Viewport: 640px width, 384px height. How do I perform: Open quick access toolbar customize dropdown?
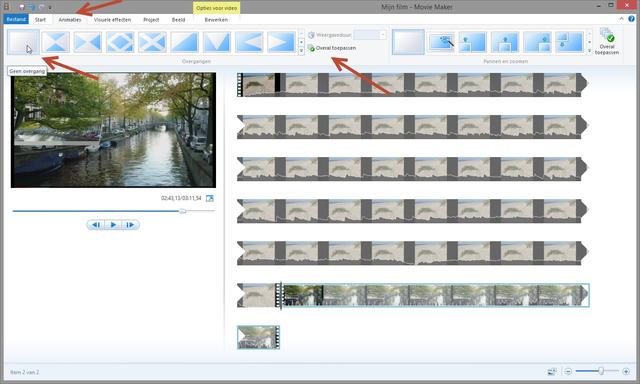(50, 7)
